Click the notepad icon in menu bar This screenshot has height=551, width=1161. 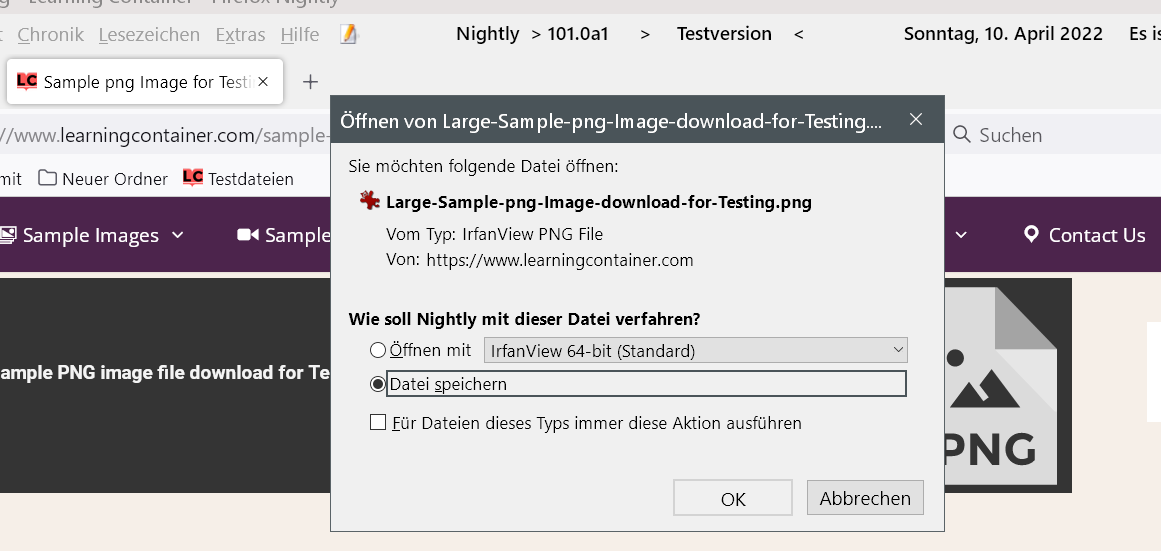click(348, 35)
